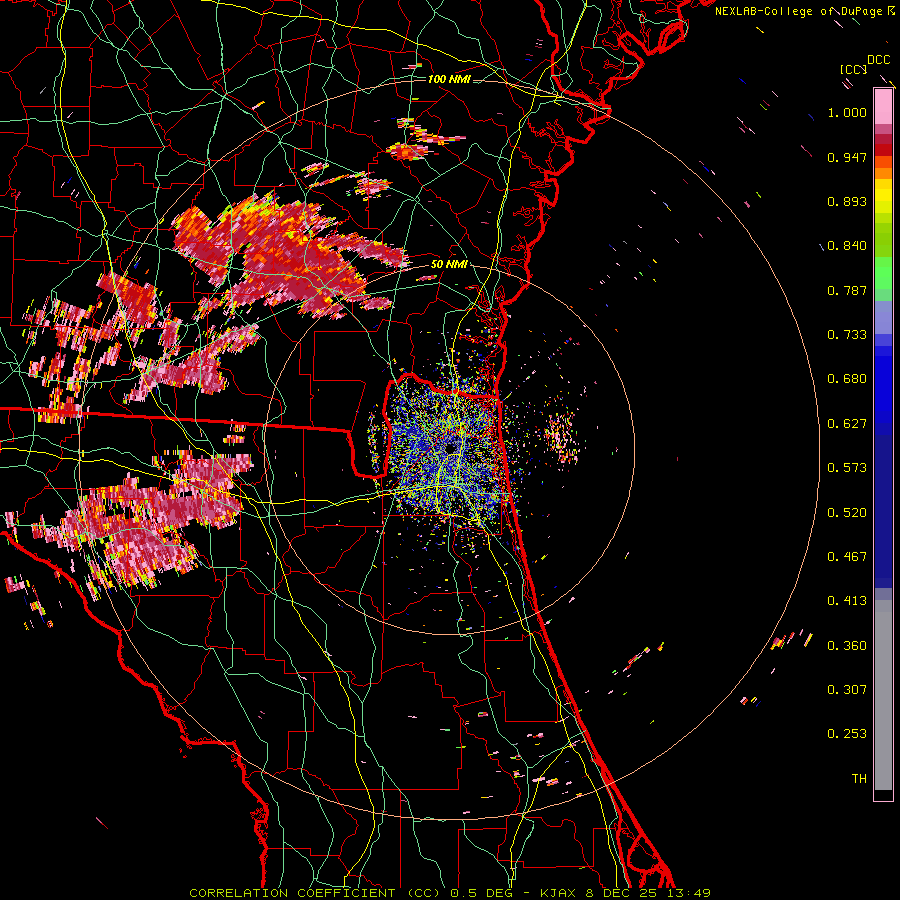Select the 0.840 legend value
The width and height of the screenshot is (900, 900).
pos(847,246)
